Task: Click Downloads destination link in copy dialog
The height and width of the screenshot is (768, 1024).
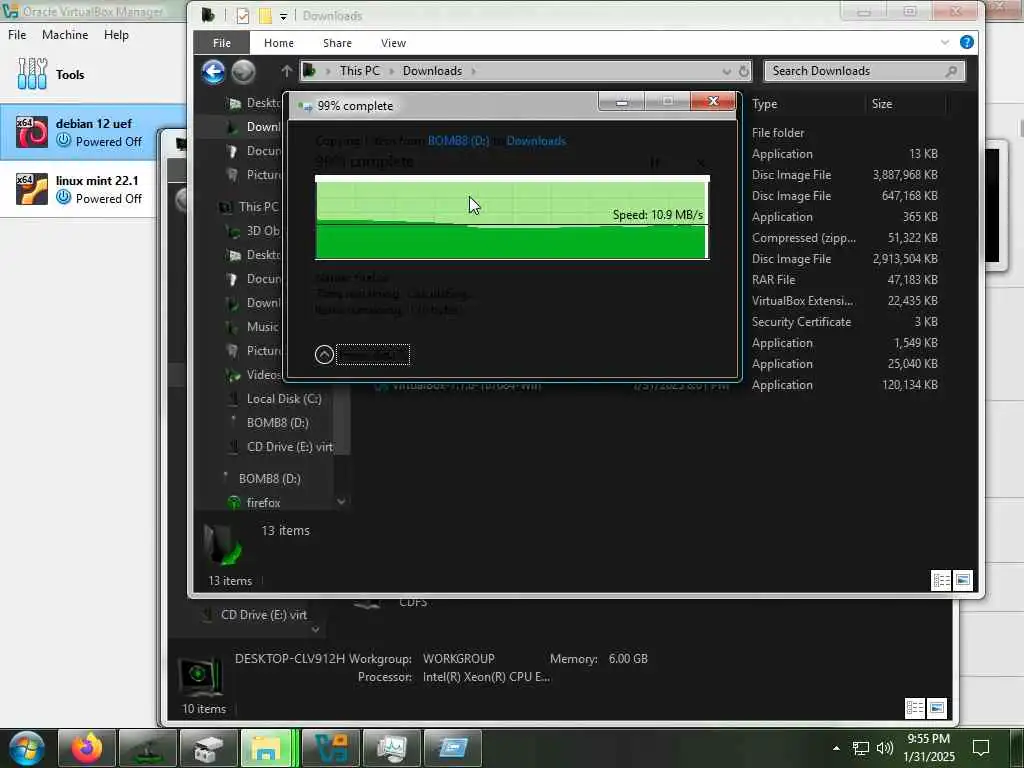Action: [x=536, y=141]
